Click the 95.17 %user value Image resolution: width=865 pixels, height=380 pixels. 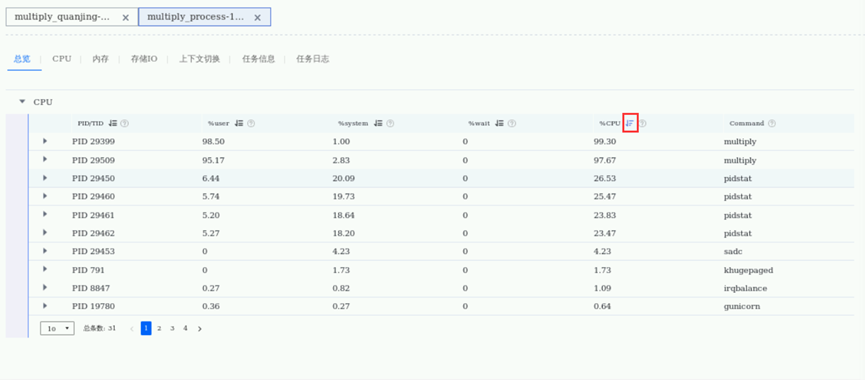click(x=213, y=160)
